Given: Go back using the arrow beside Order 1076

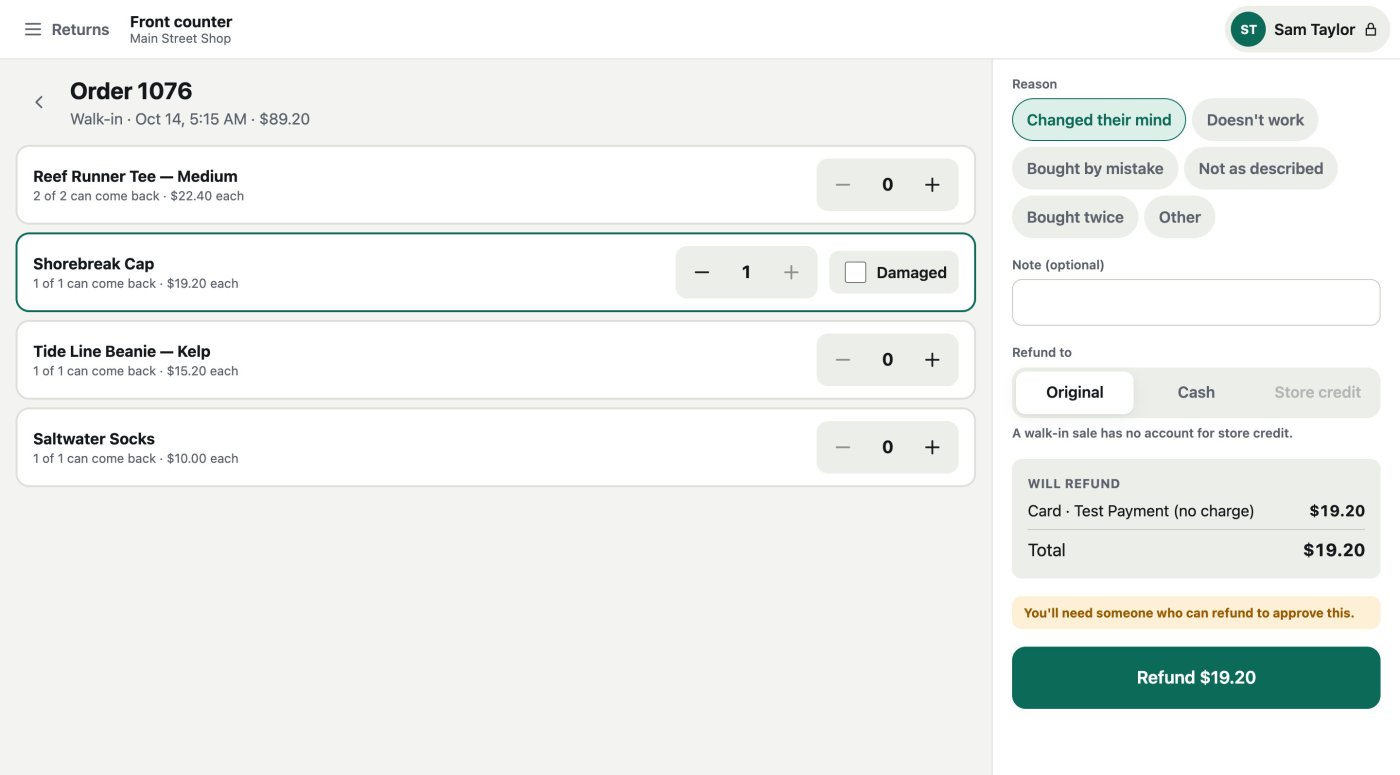Looking at the screenshot, I should coord(39,102).
